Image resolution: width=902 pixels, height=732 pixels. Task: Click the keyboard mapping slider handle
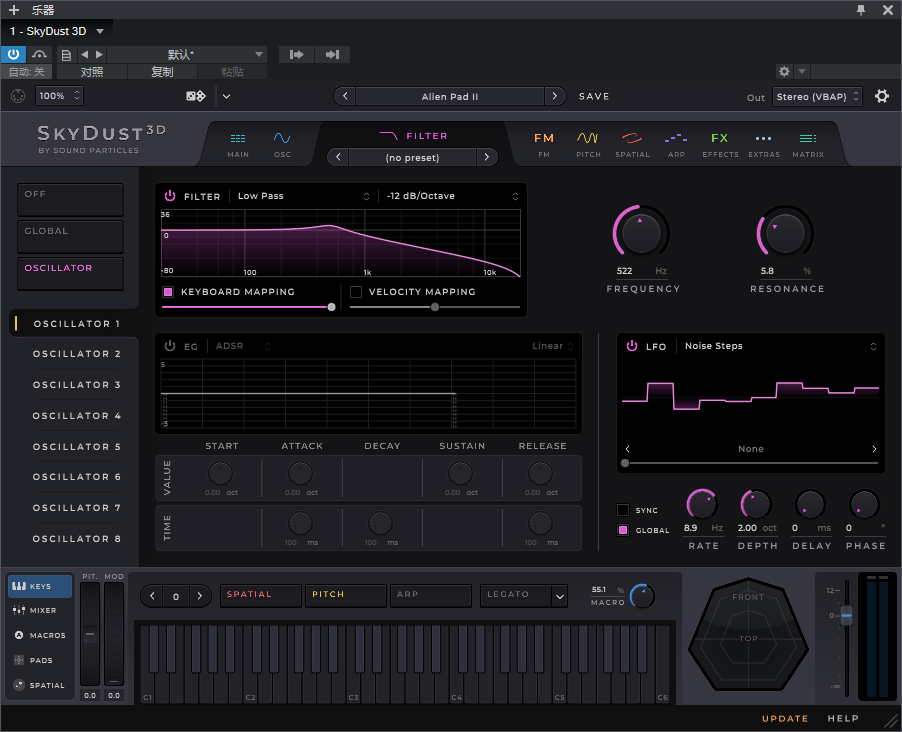pos(331,307)
